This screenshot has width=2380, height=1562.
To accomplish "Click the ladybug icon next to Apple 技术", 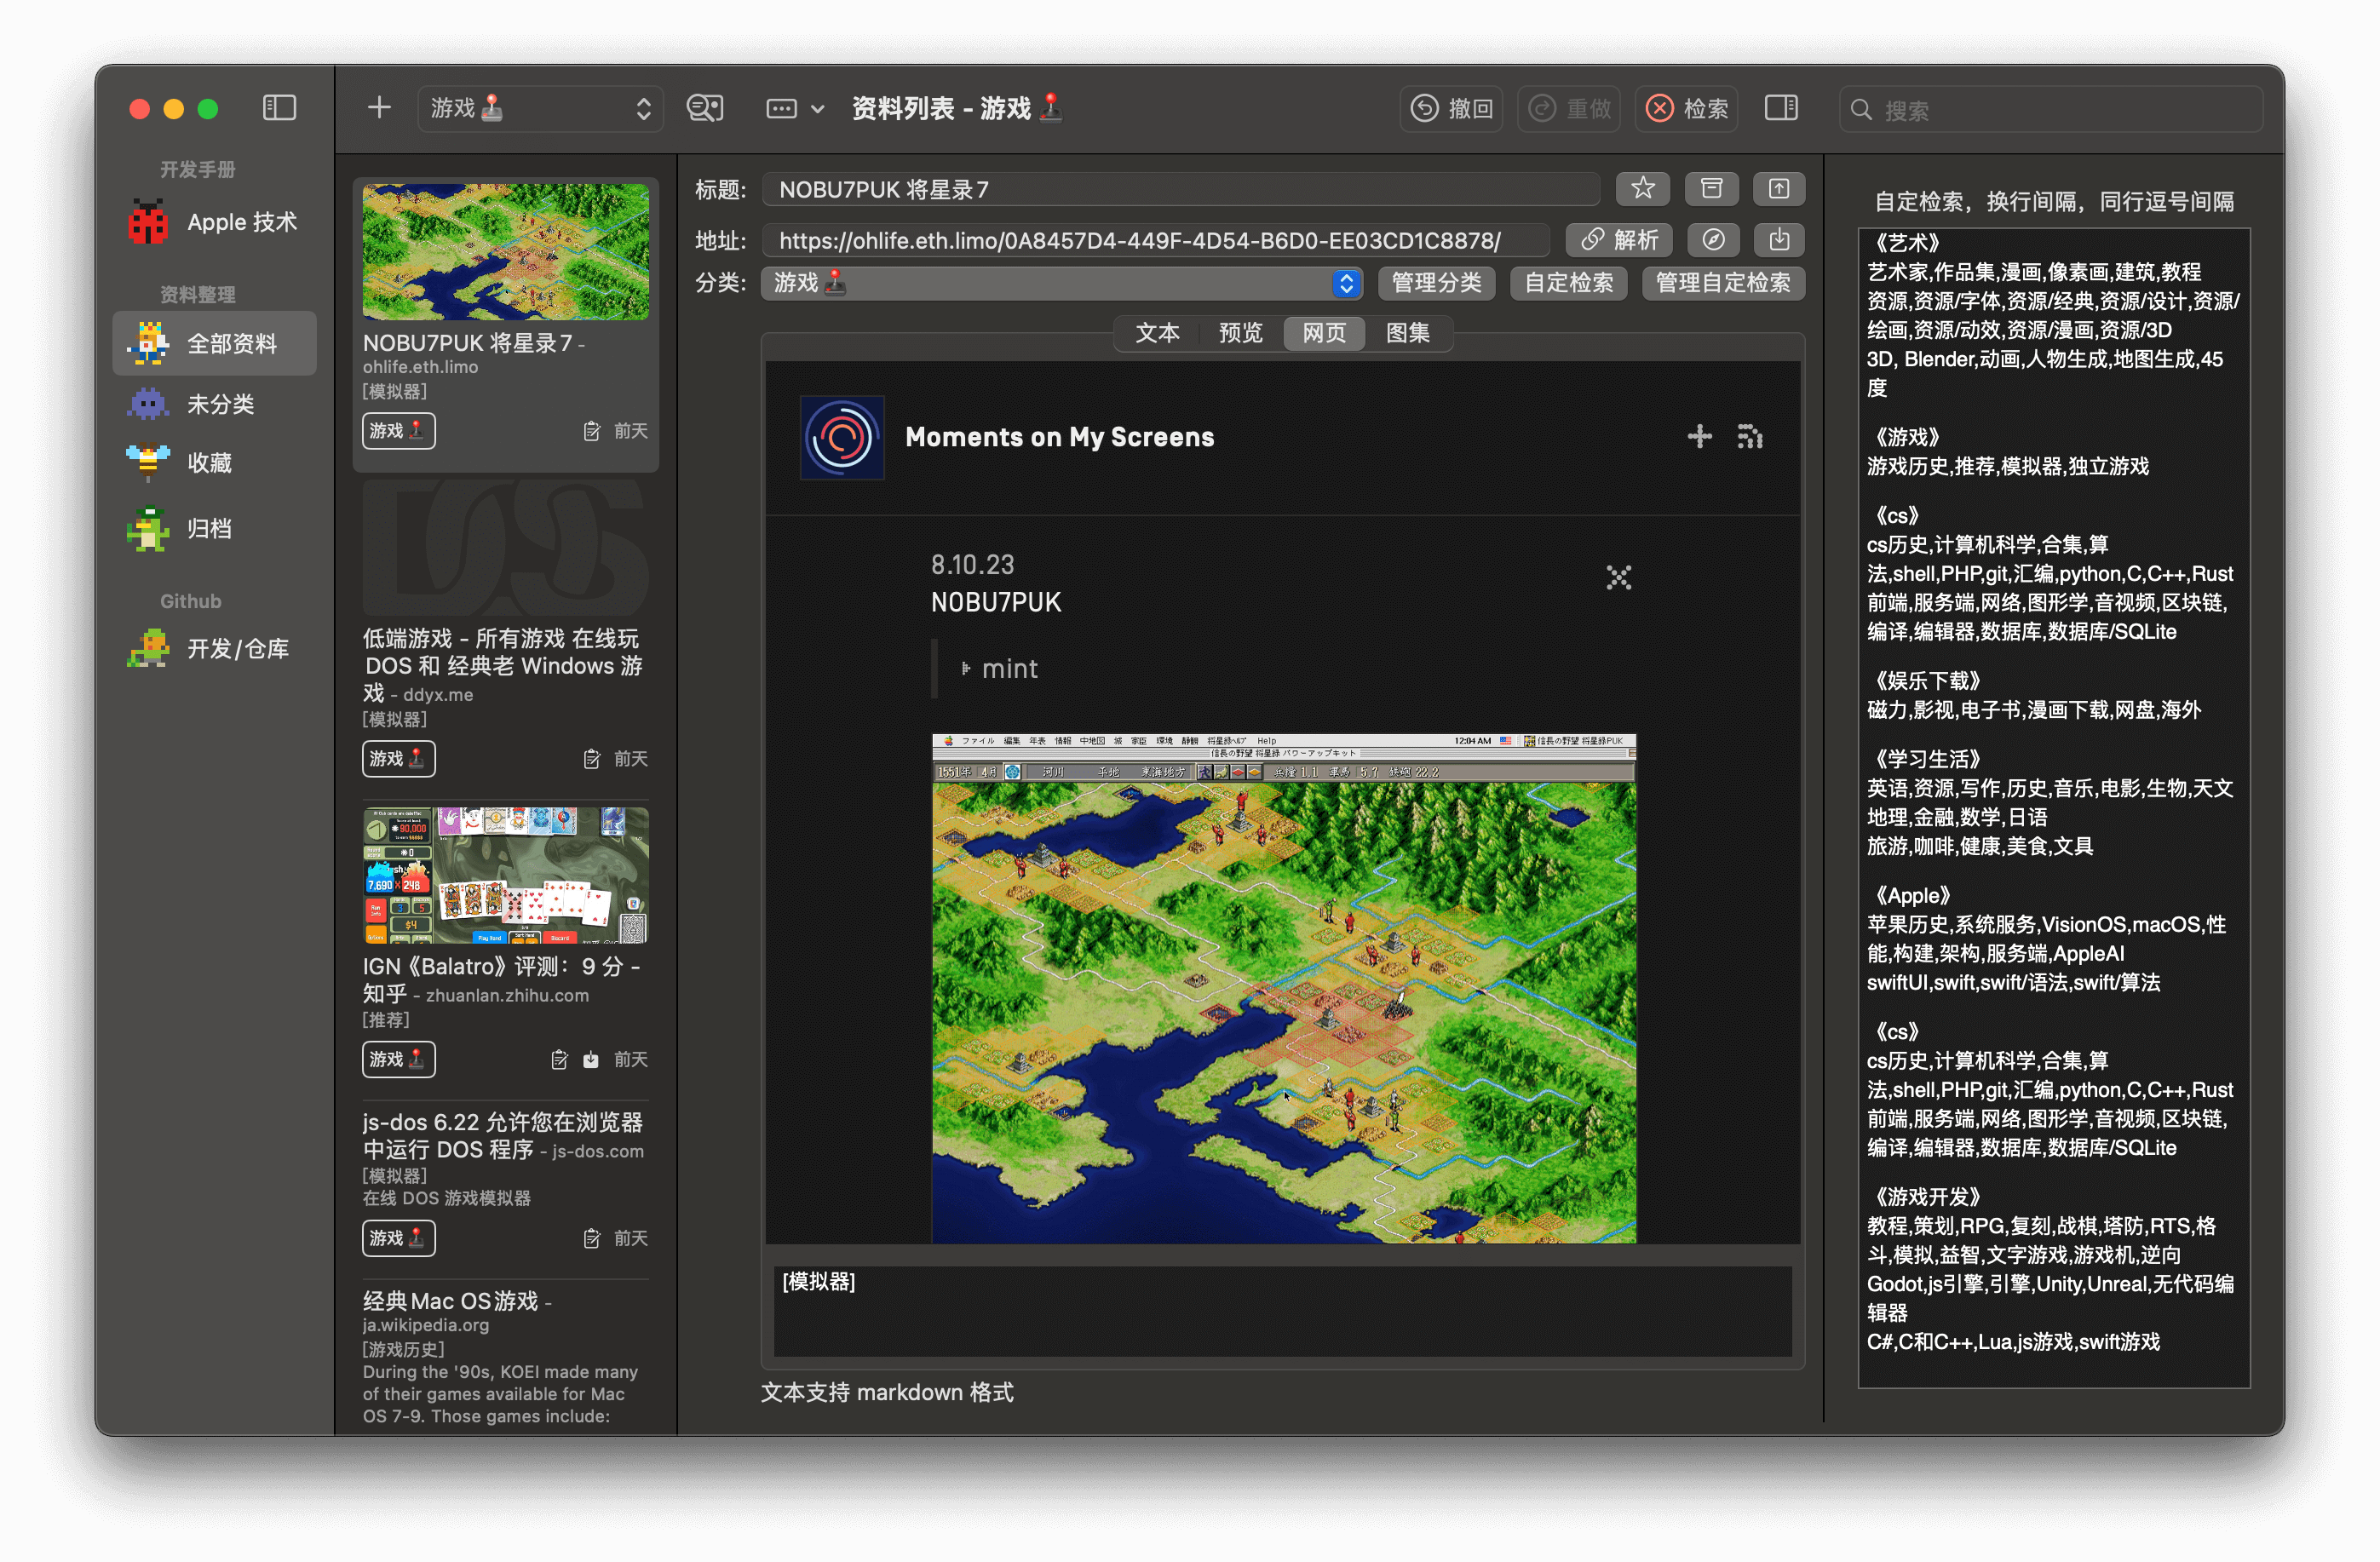I will [x=148, y=222].
